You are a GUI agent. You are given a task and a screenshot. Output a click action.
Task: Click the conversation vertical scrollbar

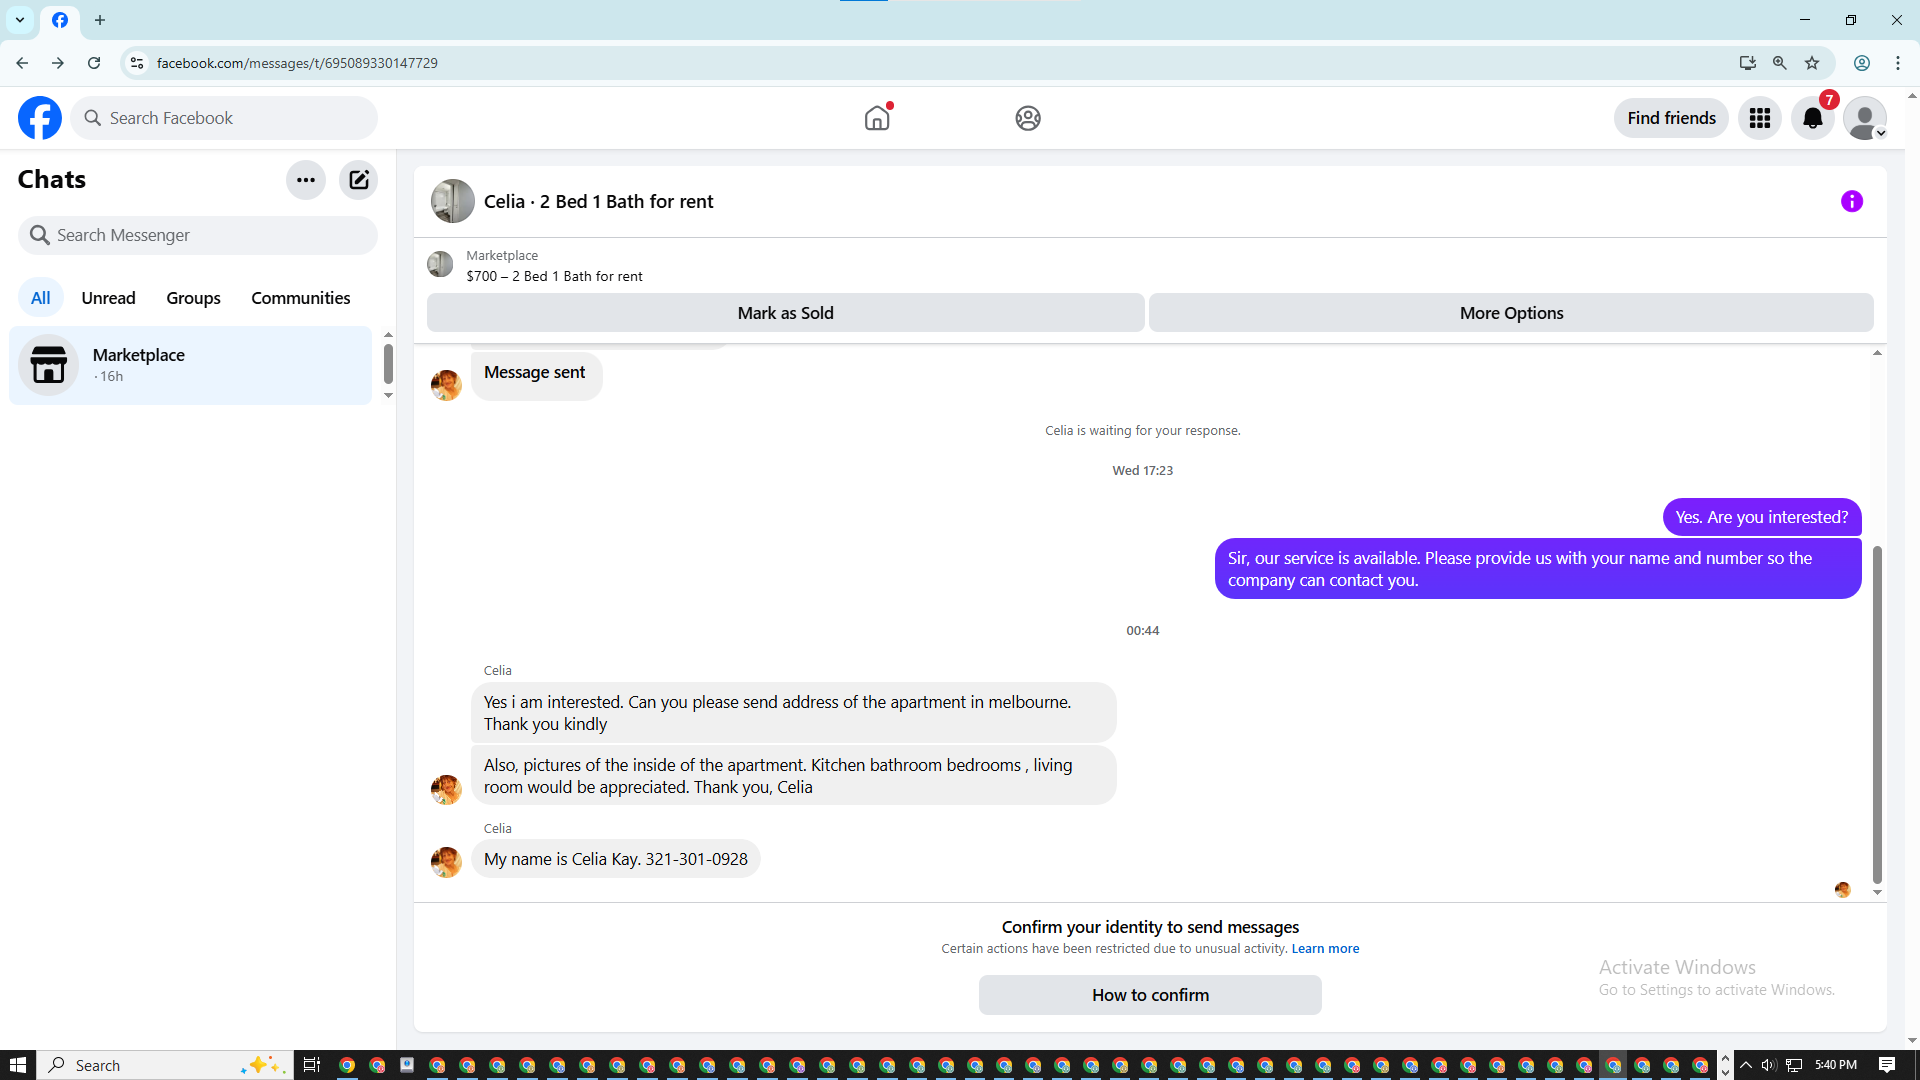pyautogui.click(x=1877, y=714)
